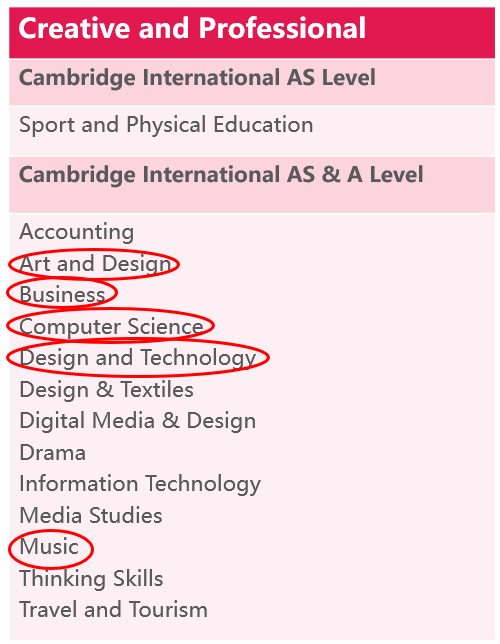Select Cambridge International AS Level heading

coord(197,78)
